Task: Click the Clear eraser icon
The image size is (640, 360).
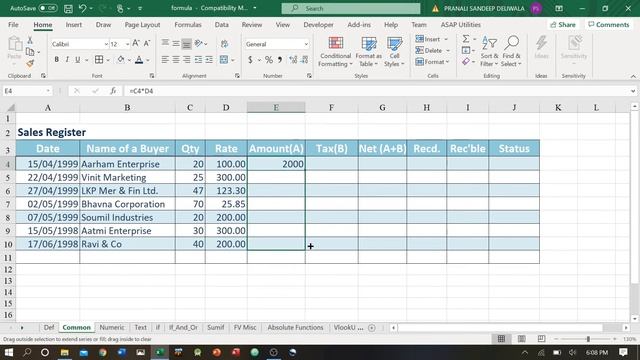Action: click(466, 62)
